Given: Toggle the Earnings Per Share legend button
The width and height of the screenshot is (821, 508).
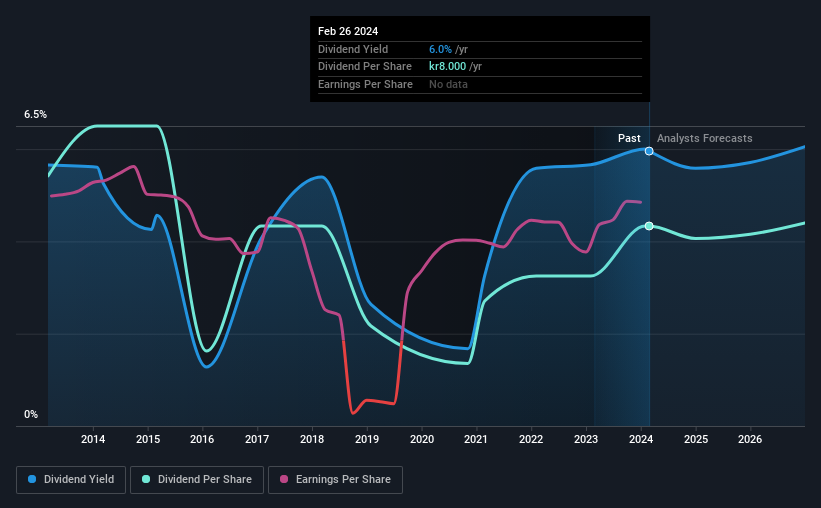Looking at the screenshot, I should [336, 480].
